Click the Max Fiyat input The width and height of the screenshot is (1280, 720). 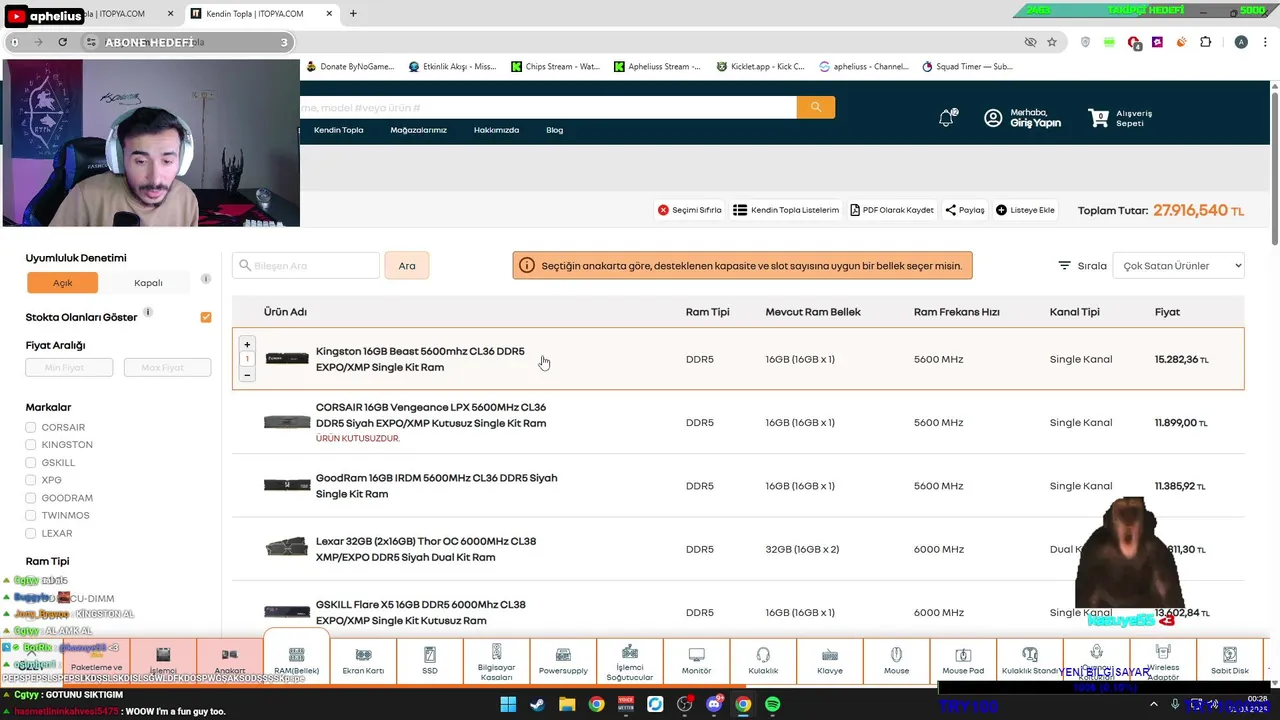[x=167, y=368]
